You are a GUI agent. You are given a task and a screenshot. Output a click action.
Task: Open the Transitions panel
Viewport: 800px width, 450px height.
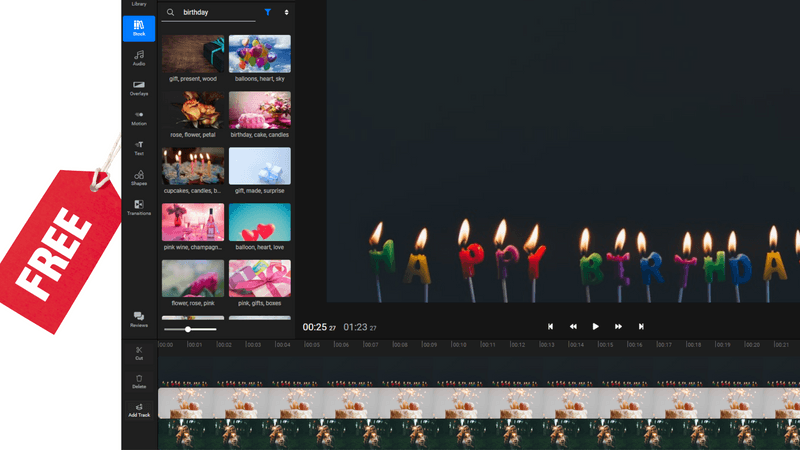(139, 207)
